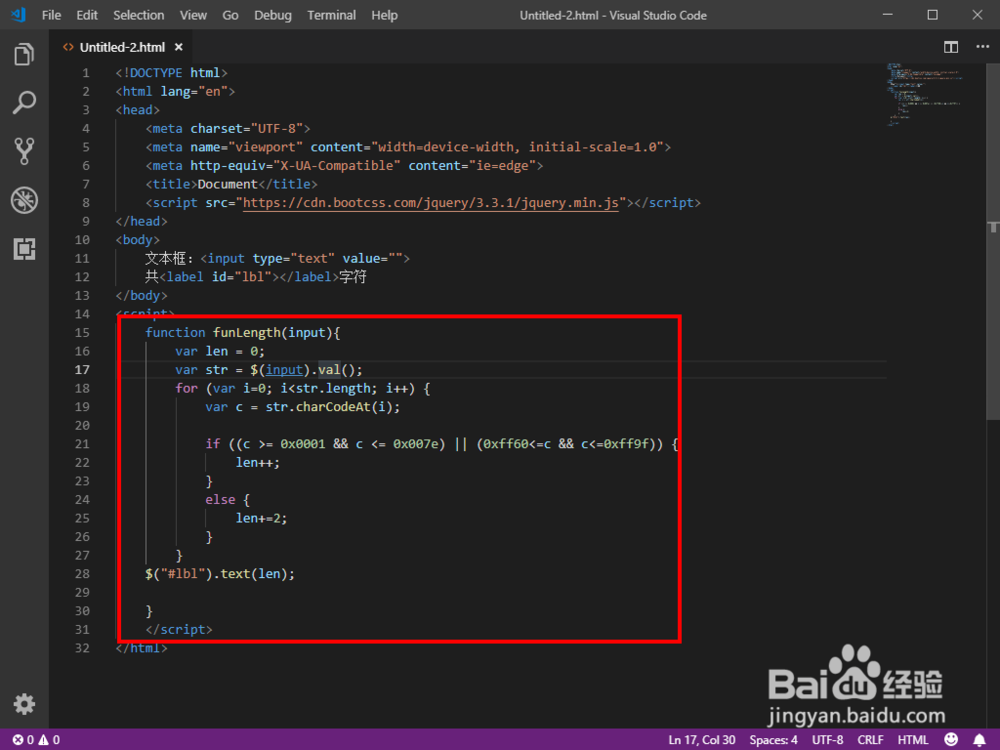Image resolution: width=1000 pixels, height=750 pixels.
Task: Click line number 21 in gutter
Action: pyautogui.click(x=82, y=444)
